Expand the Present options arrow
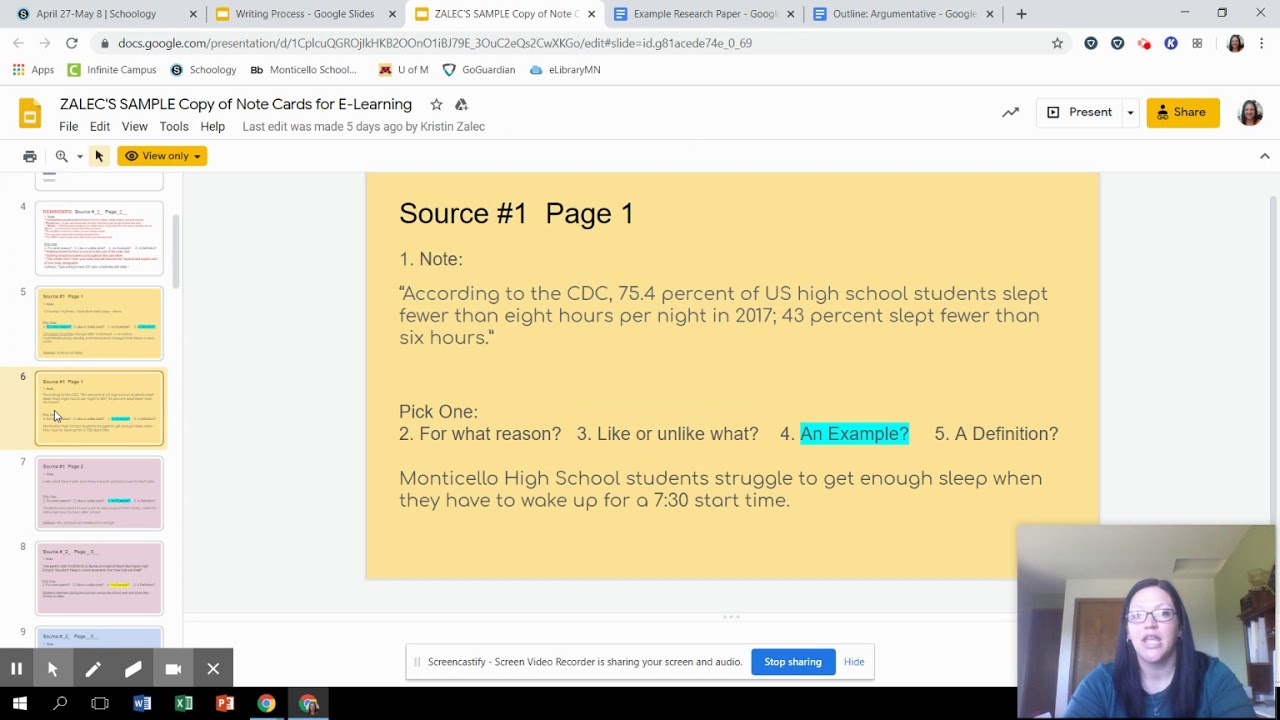The image size is (1280, 720). tap(1130, 112)
